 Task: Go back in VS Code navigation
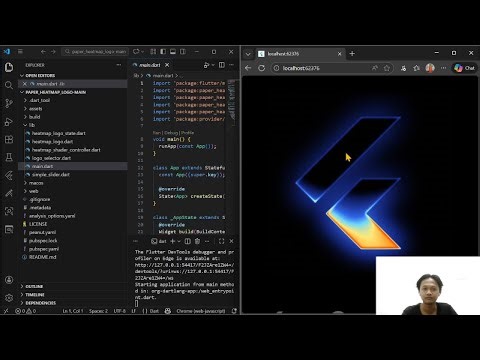(x=43, y=52)
